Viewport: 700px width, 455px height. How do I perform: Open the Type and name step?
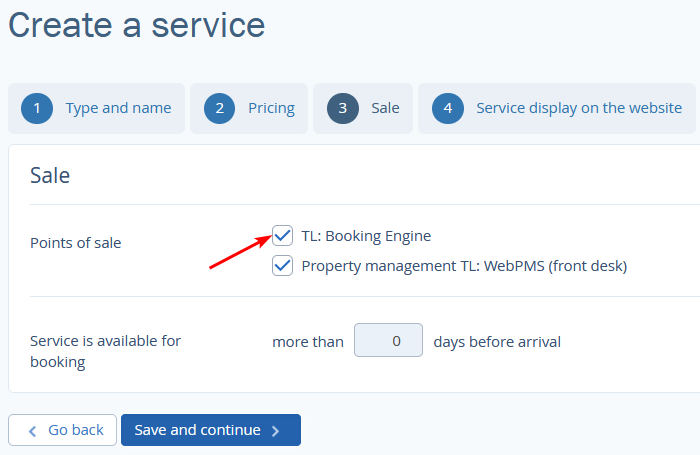click(96, 109)
